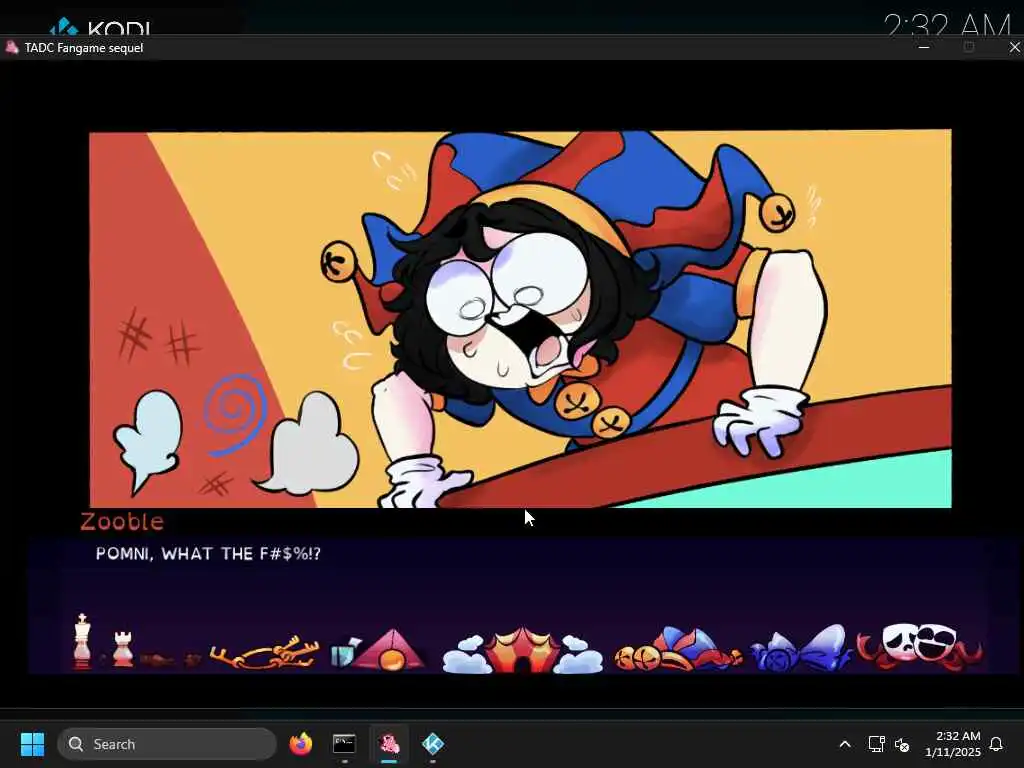
Task: Open the notifications bell
Action: (x=996, y=744)
